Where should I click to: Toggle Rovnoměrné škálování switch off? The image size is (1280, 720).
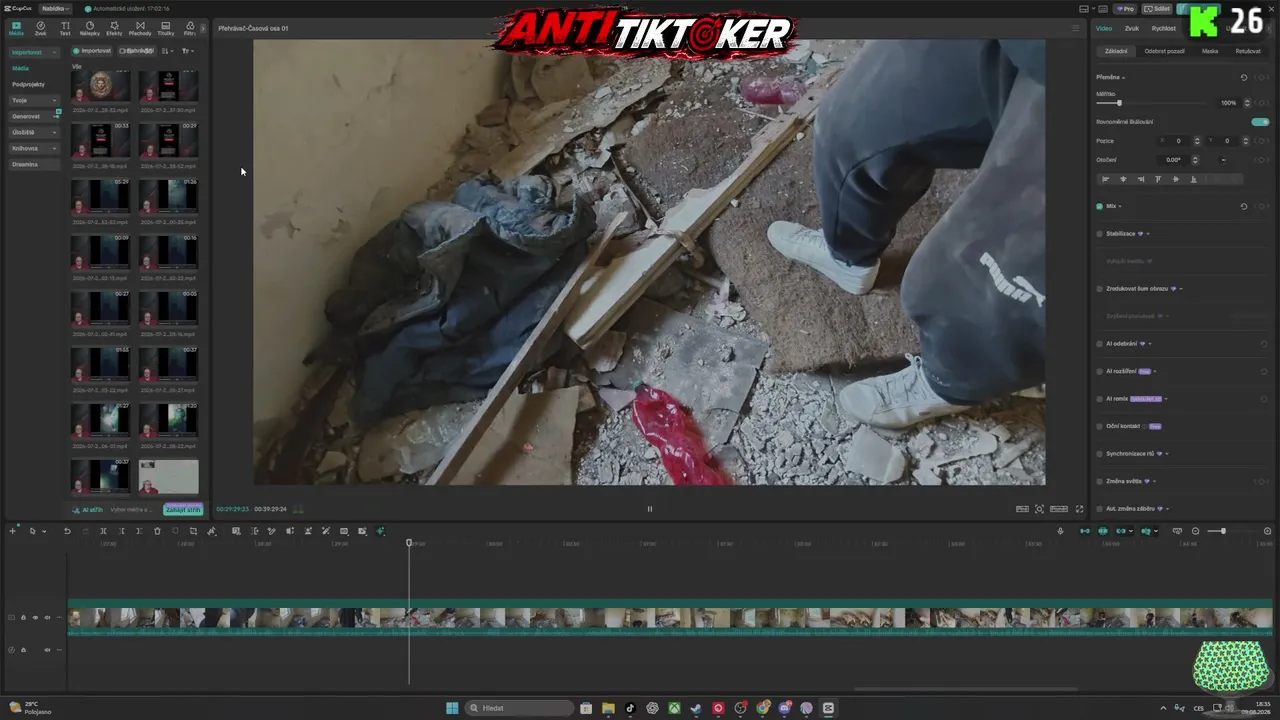tap(1260, 122)
